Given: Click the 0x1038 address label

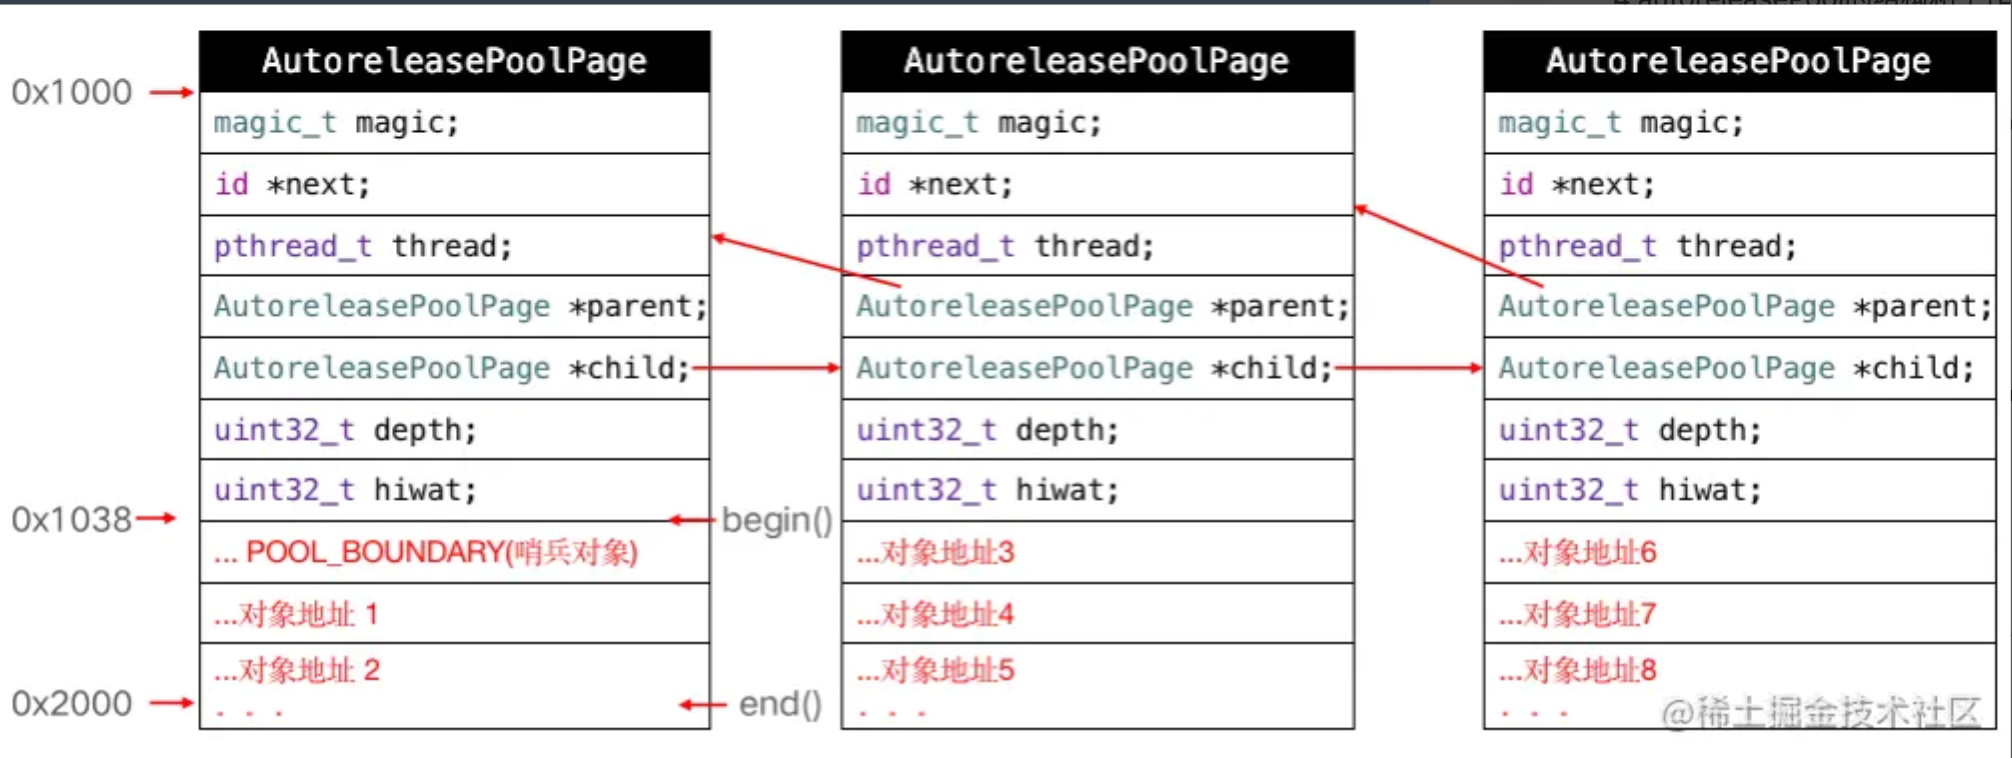Looking at the screenshot, I should [72, 520].
